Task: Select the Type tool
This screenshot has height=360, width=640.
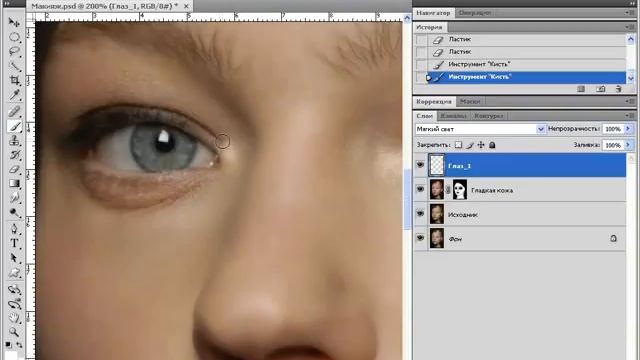Action: 14,243
